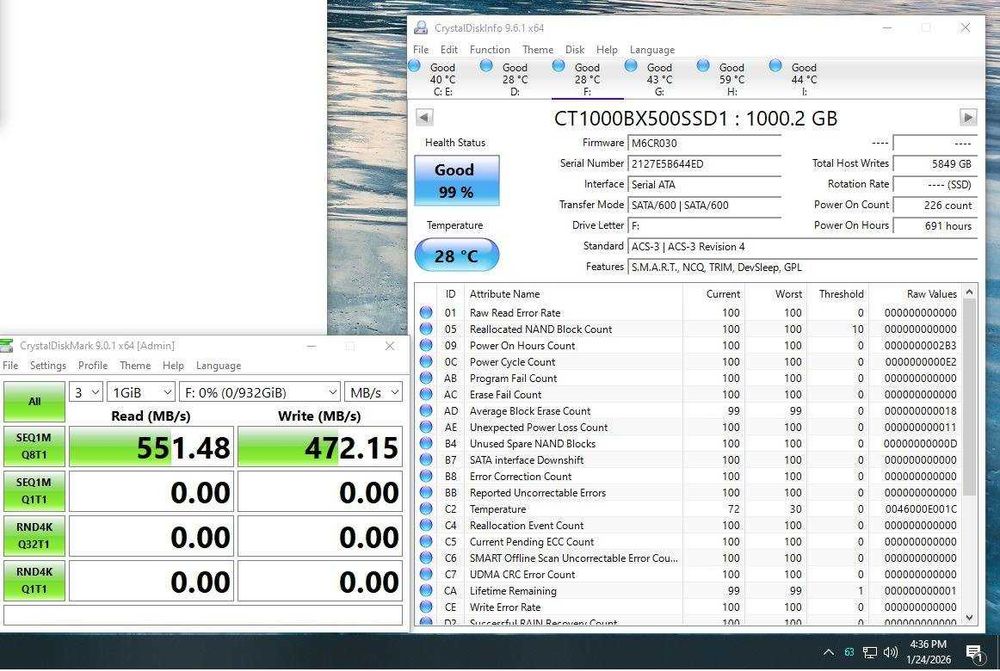Click the Serial Number field 2127E5B644ED
This screenshot has width=1000, height=671.
[x=704, y=164]
